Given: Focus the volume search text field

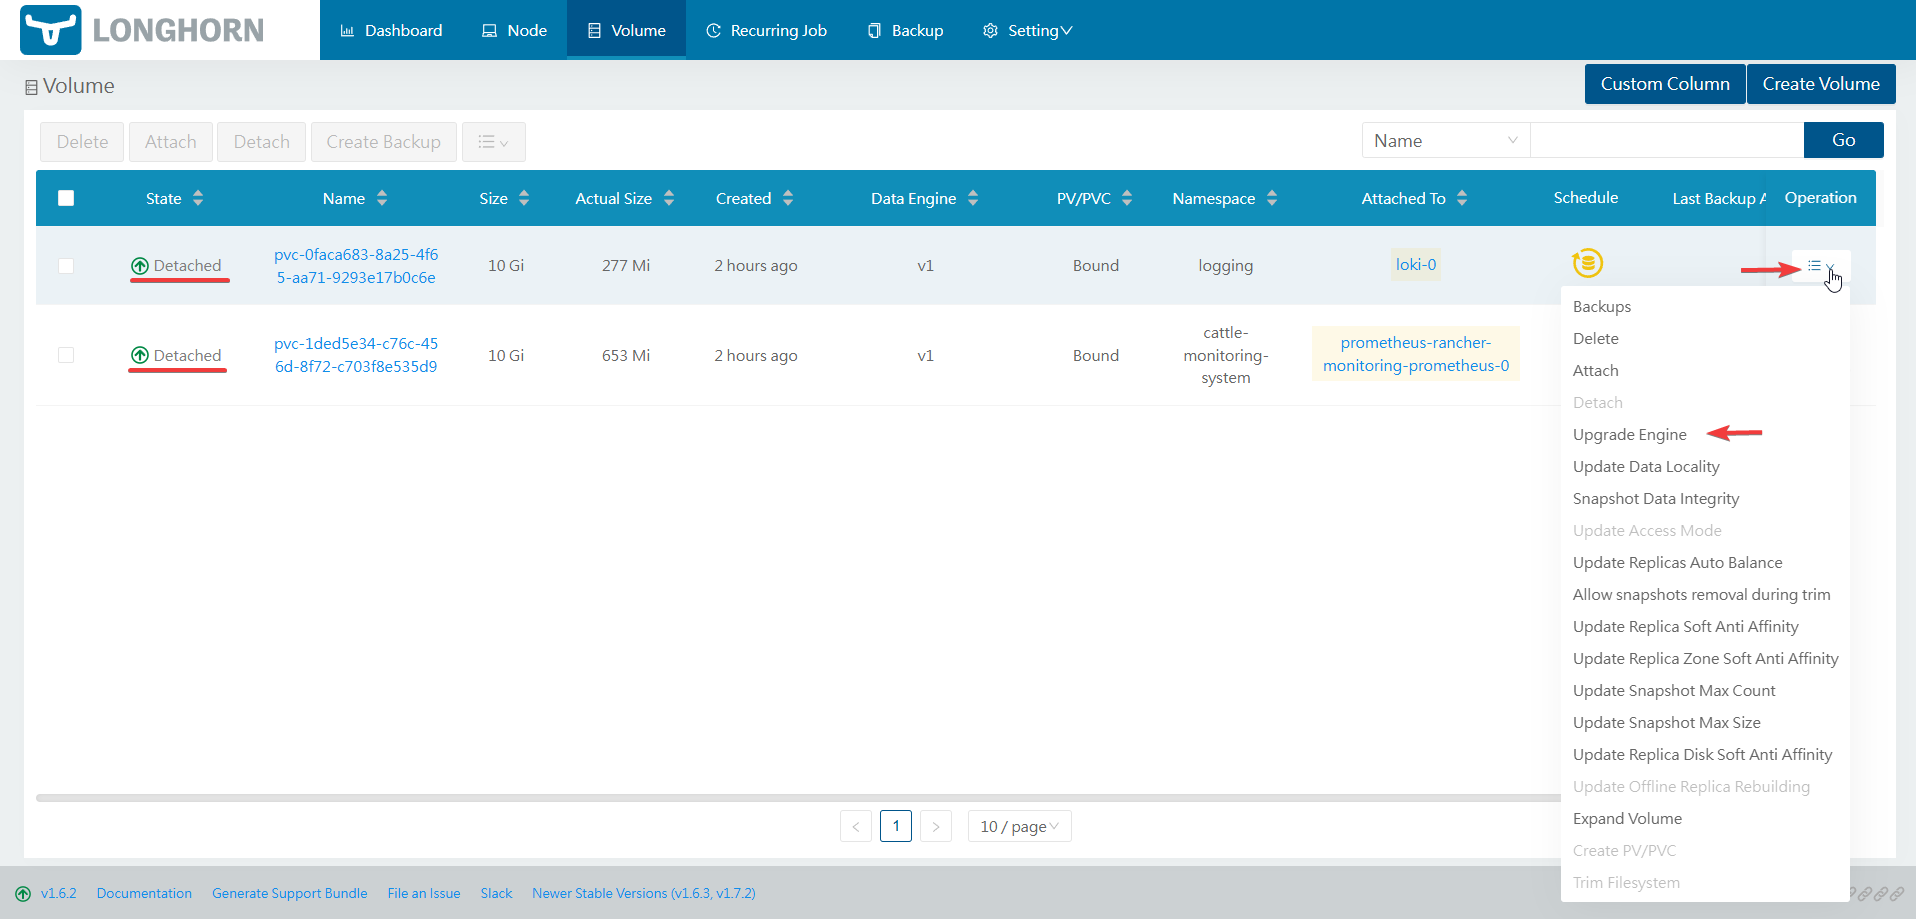Looking at the screenshot, I should pyautogui.click(x=1666, y=141).
